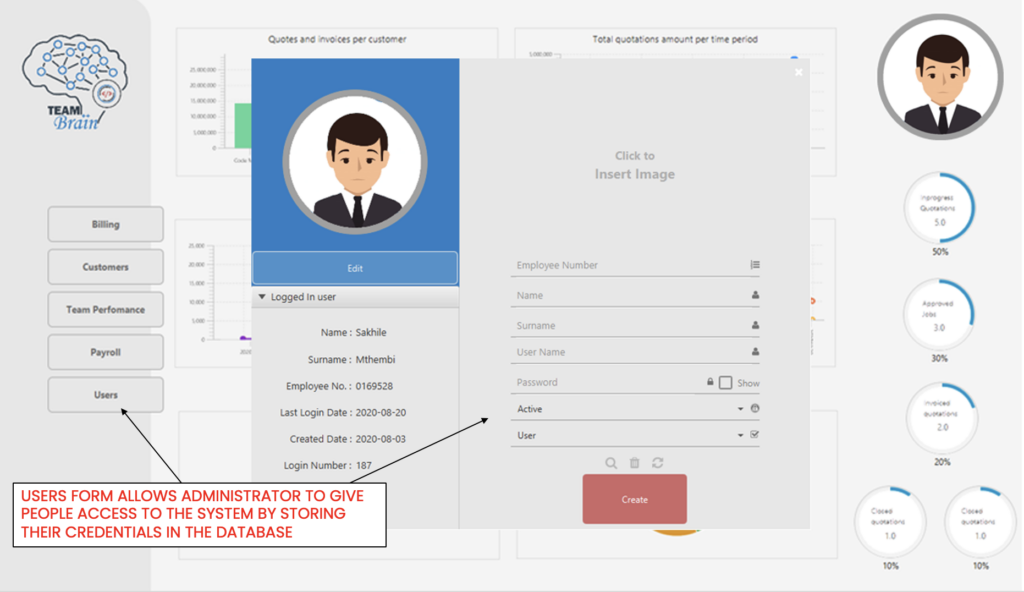Click the Login Number : 187 text

pyautogui.click(x=327, y=465)
